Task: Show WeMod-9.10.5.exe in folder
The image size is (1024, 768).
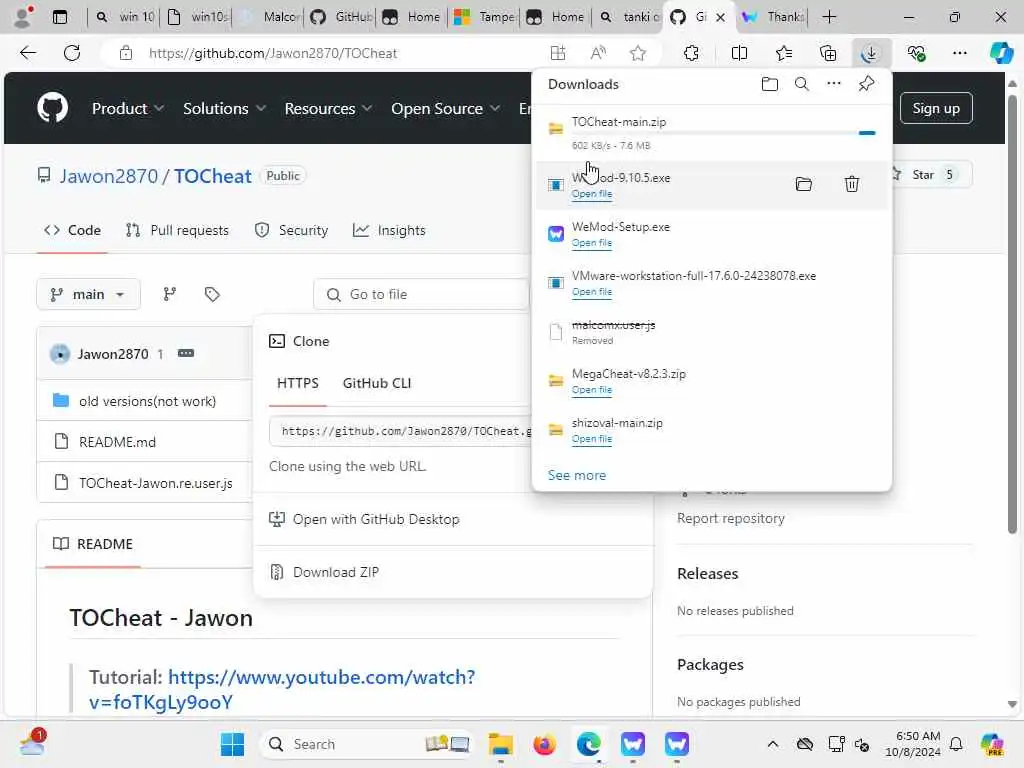Action: coord(803,184)
